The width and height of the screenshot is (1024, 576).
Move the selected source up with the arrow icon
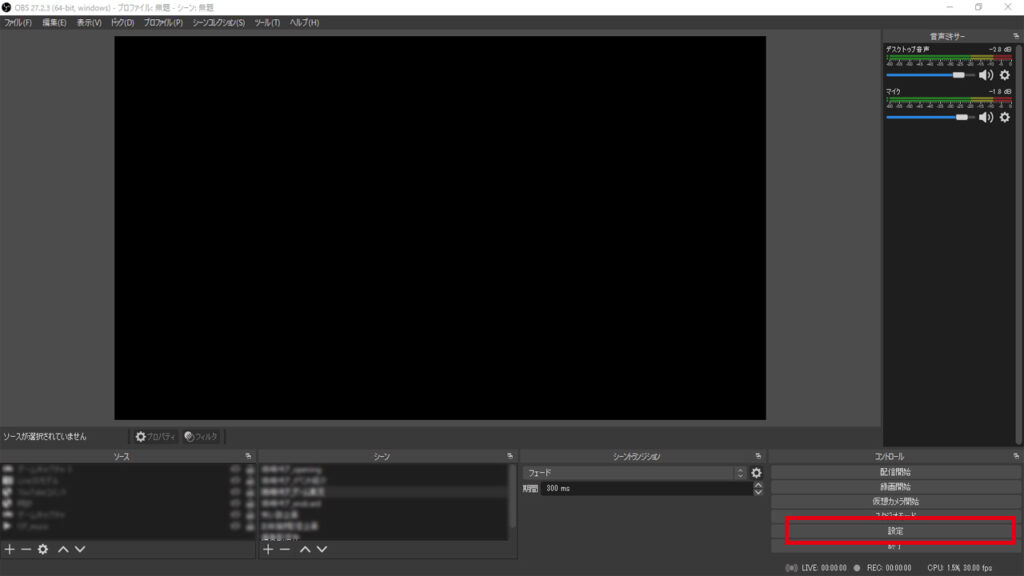click(x=62, y=549)
